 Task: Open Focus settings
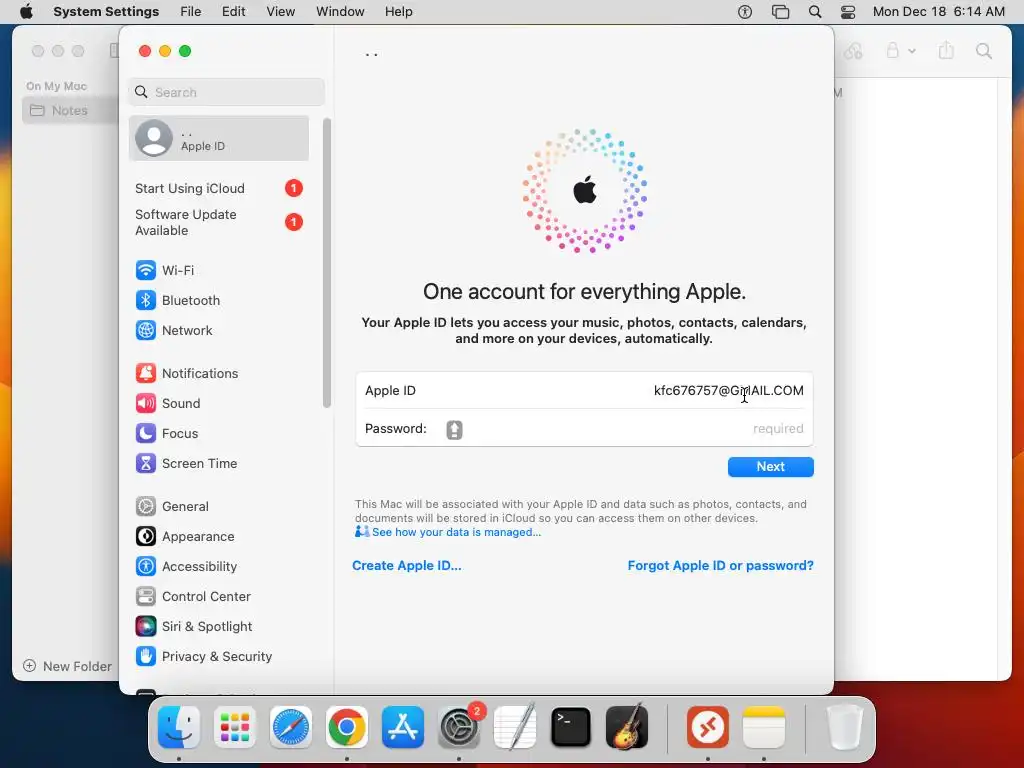(x=167, y=434)
